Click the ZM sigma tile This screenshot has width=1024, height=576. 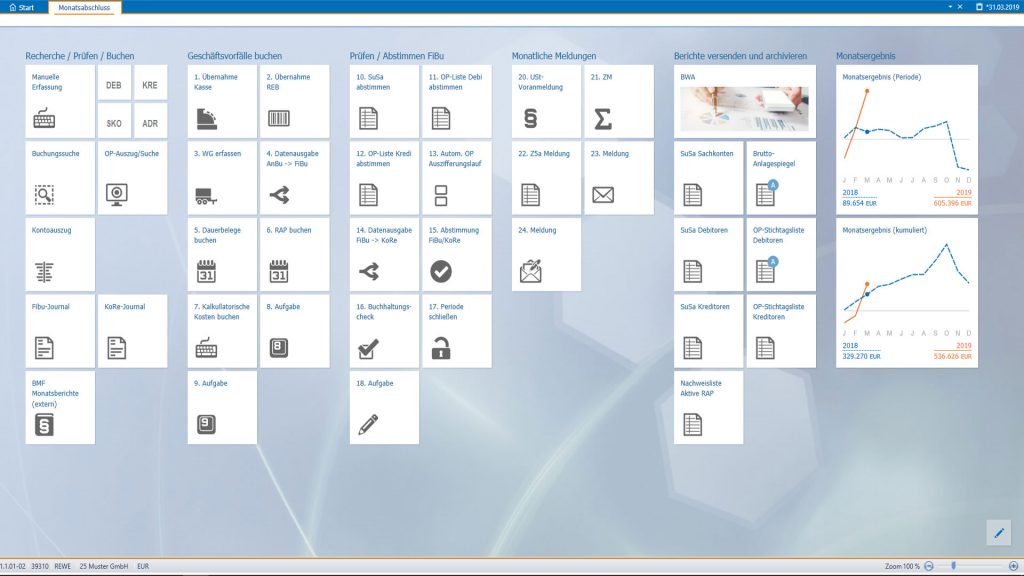[x=618, y=102]
